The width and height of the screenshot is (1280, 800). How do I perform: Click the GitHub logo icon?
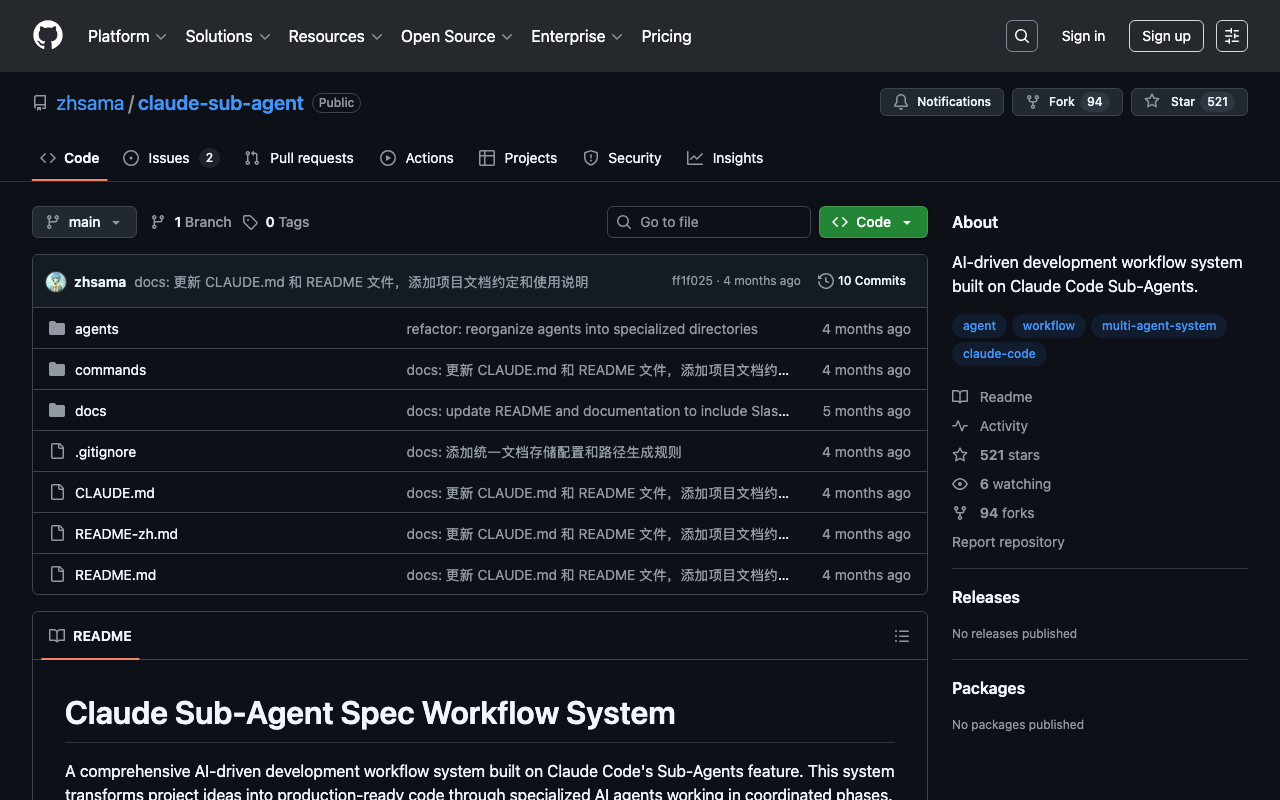48,36
